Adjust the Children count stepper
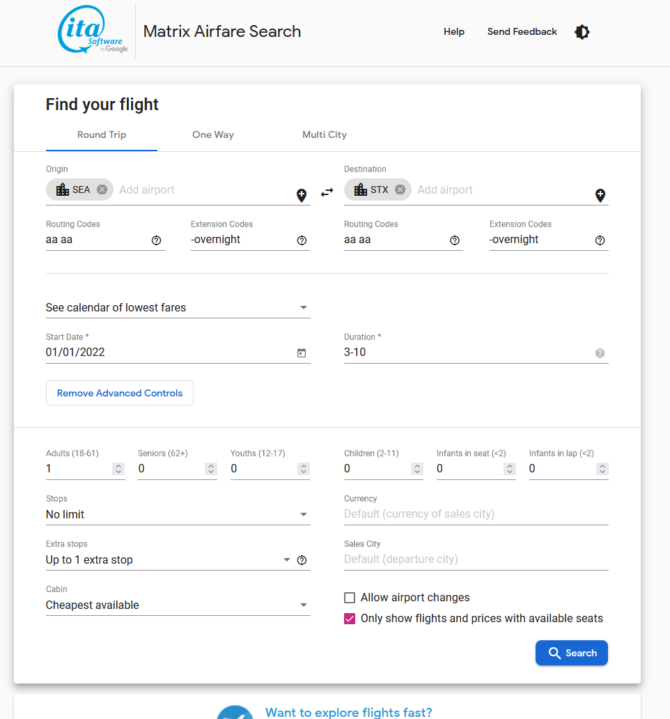Viewport: 670px width, 719px height. (x=417, y=469)
